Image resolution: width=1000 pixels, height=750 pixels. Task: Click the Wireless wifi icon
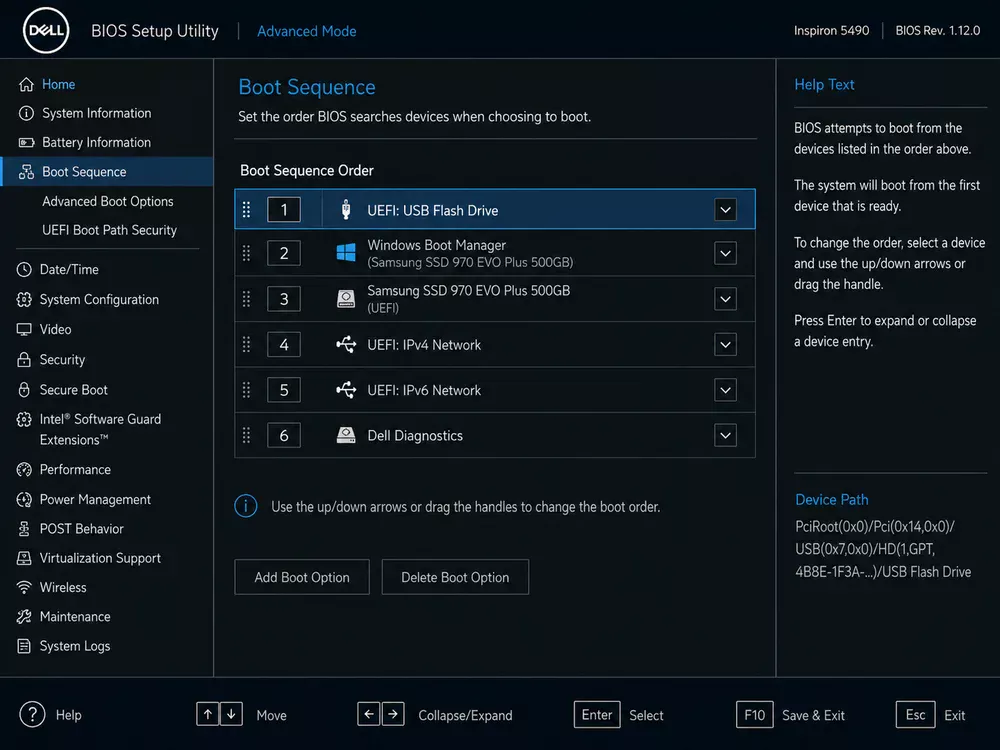pyautogui.click(x=24, y=587)
